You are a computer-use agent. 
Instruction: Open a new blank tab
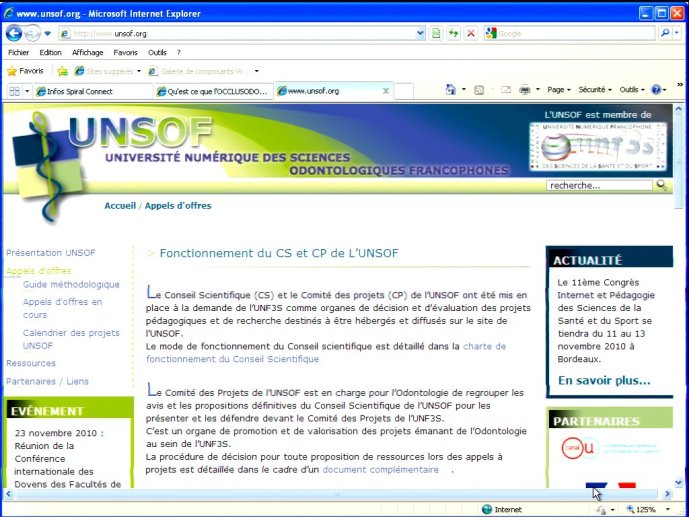click(x=403, y=91)
